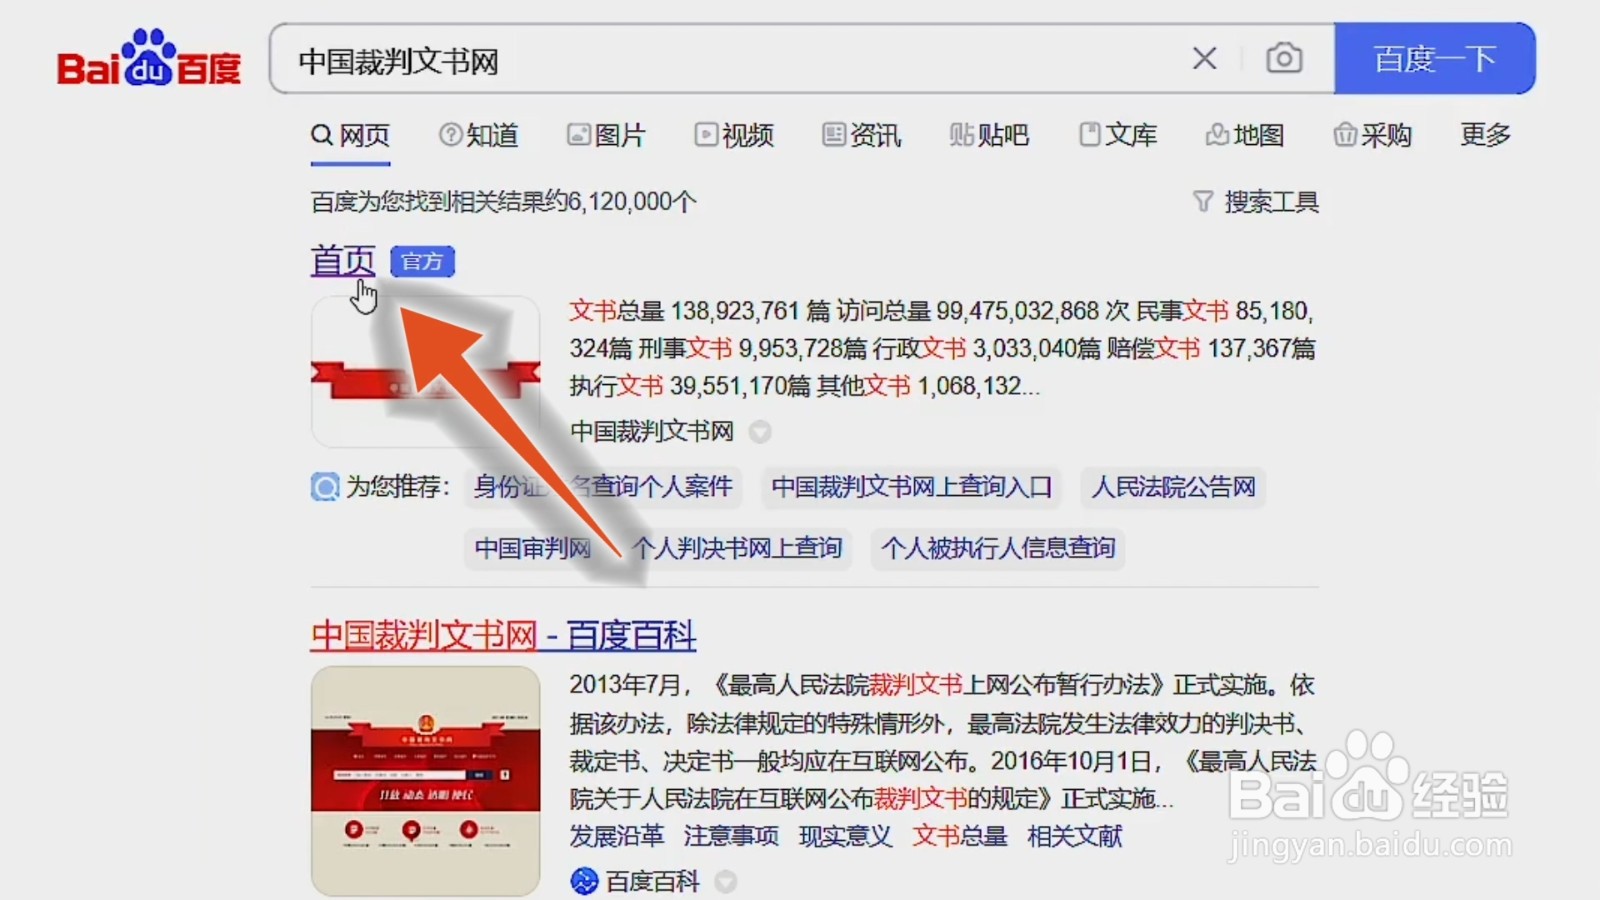1600x900 pixels.
Task: Clear the search box with the X icon
Action: [1205, 59]
